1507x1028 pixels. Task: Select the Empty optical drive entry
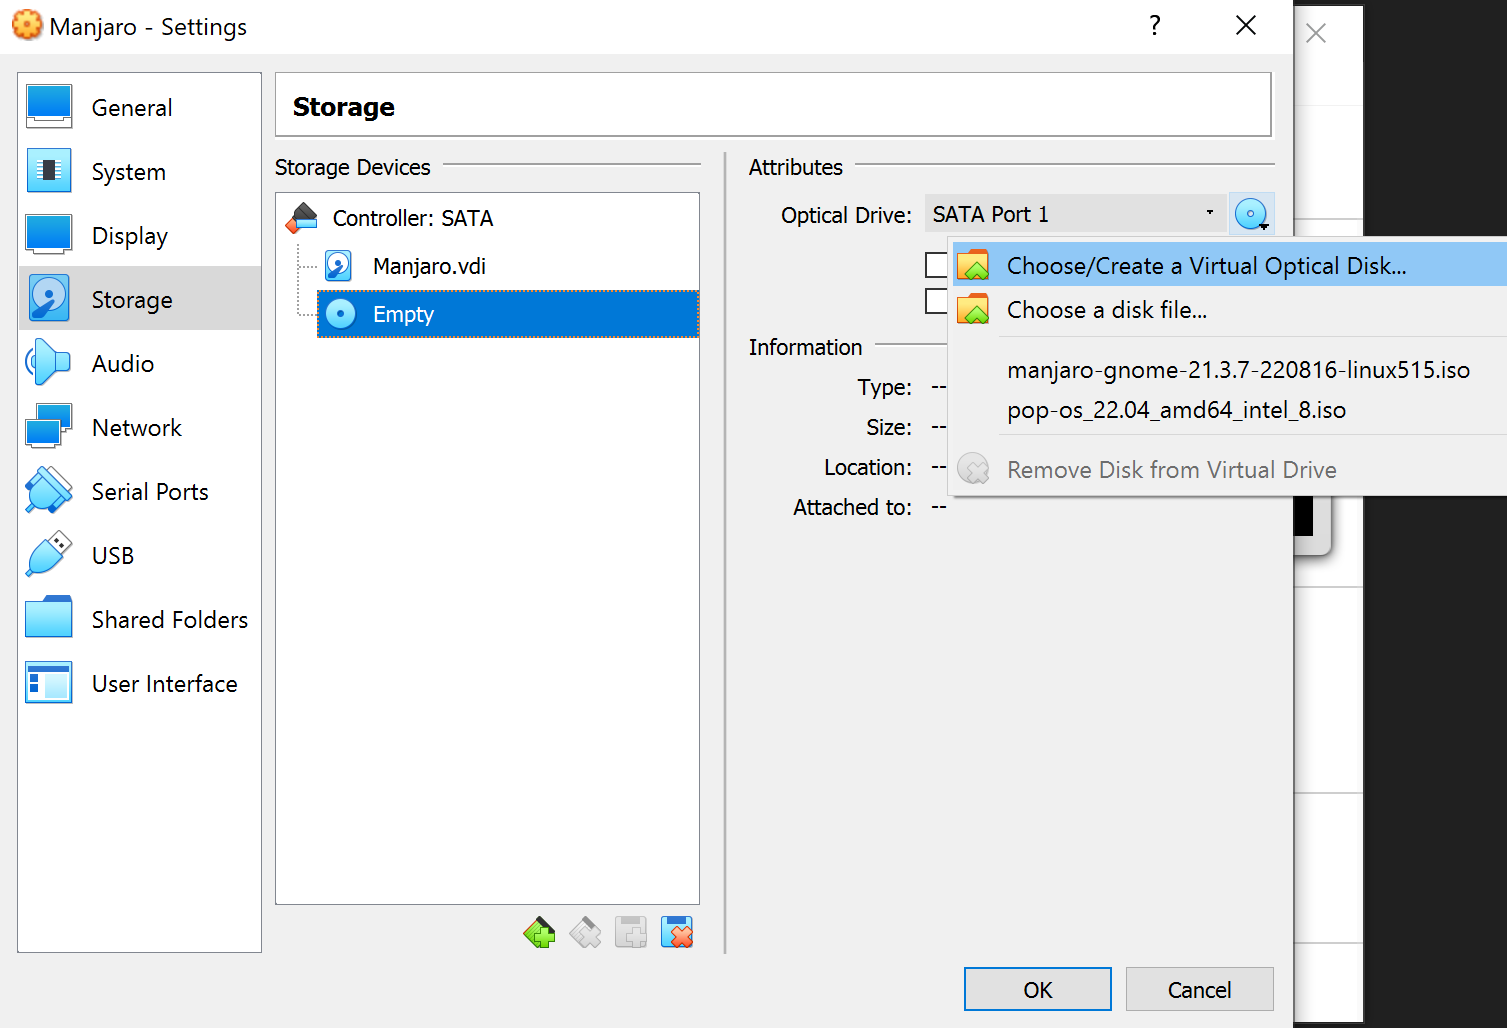coord(508,314)
